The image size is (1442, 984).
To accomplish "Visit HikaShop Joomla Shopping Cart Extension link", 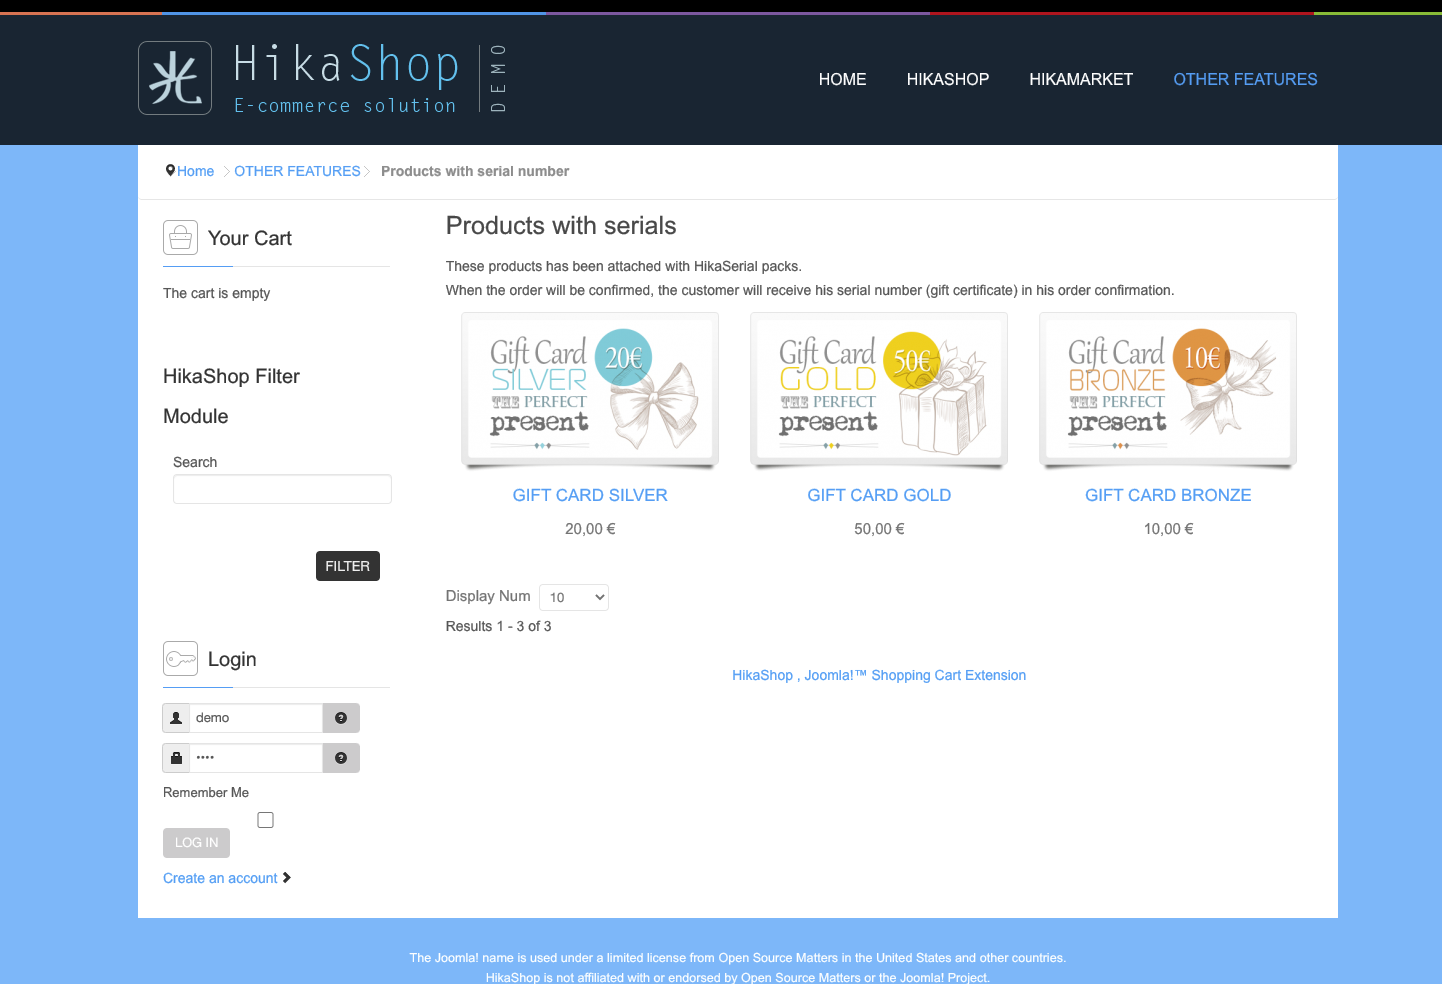I will (x=879, y=675).
